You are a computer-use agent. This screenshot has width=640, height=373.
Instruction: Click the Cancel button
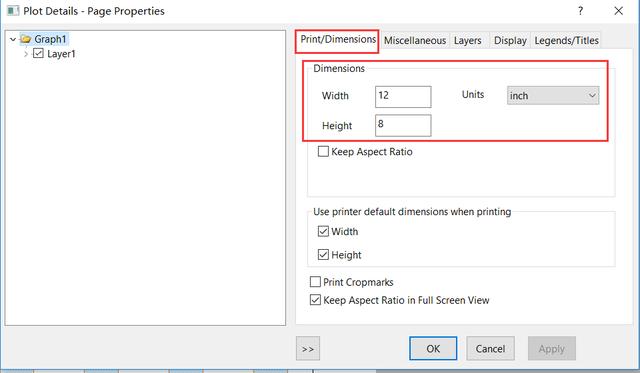(490, 349)
